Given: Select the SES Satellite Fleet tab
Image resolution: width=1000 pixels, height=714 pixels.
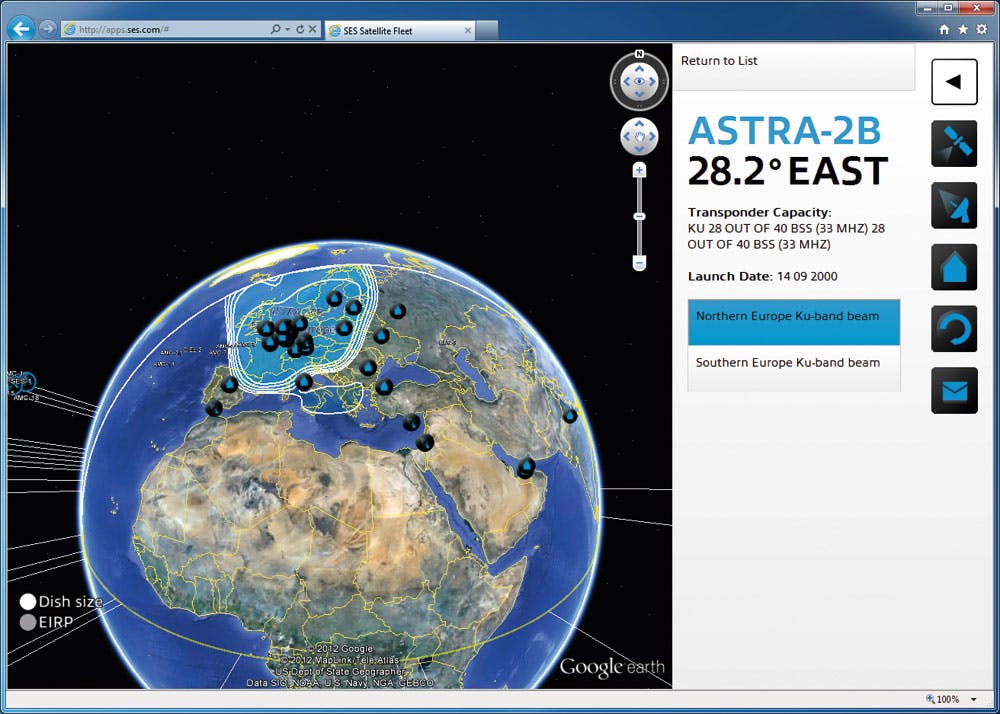Looking at the screenshot, I should pos(399,30).
